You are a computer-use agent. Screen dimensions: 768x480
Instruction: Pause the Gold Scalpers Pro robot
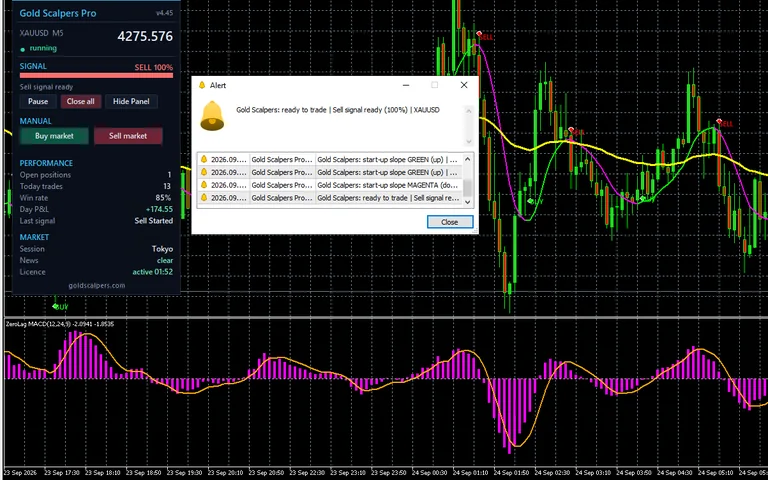(38, 101)
